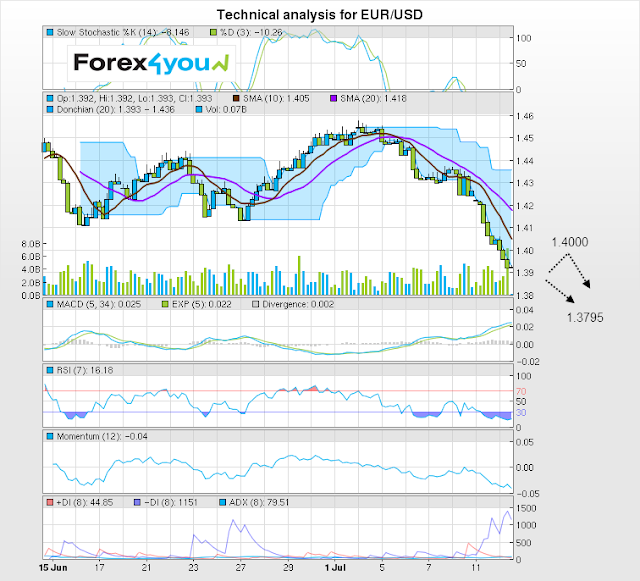Click the 1.4000 price target annotation

570,242
